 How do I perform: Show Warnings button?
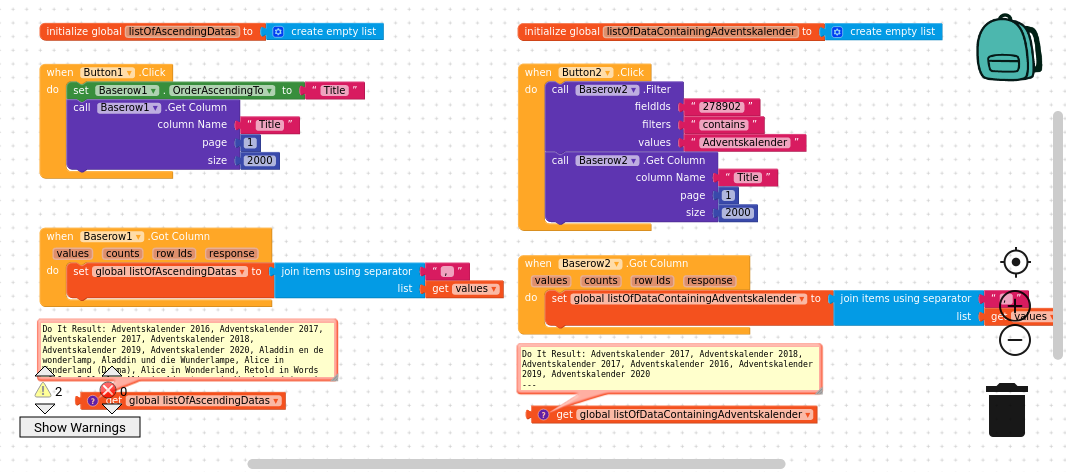point(80,427)
